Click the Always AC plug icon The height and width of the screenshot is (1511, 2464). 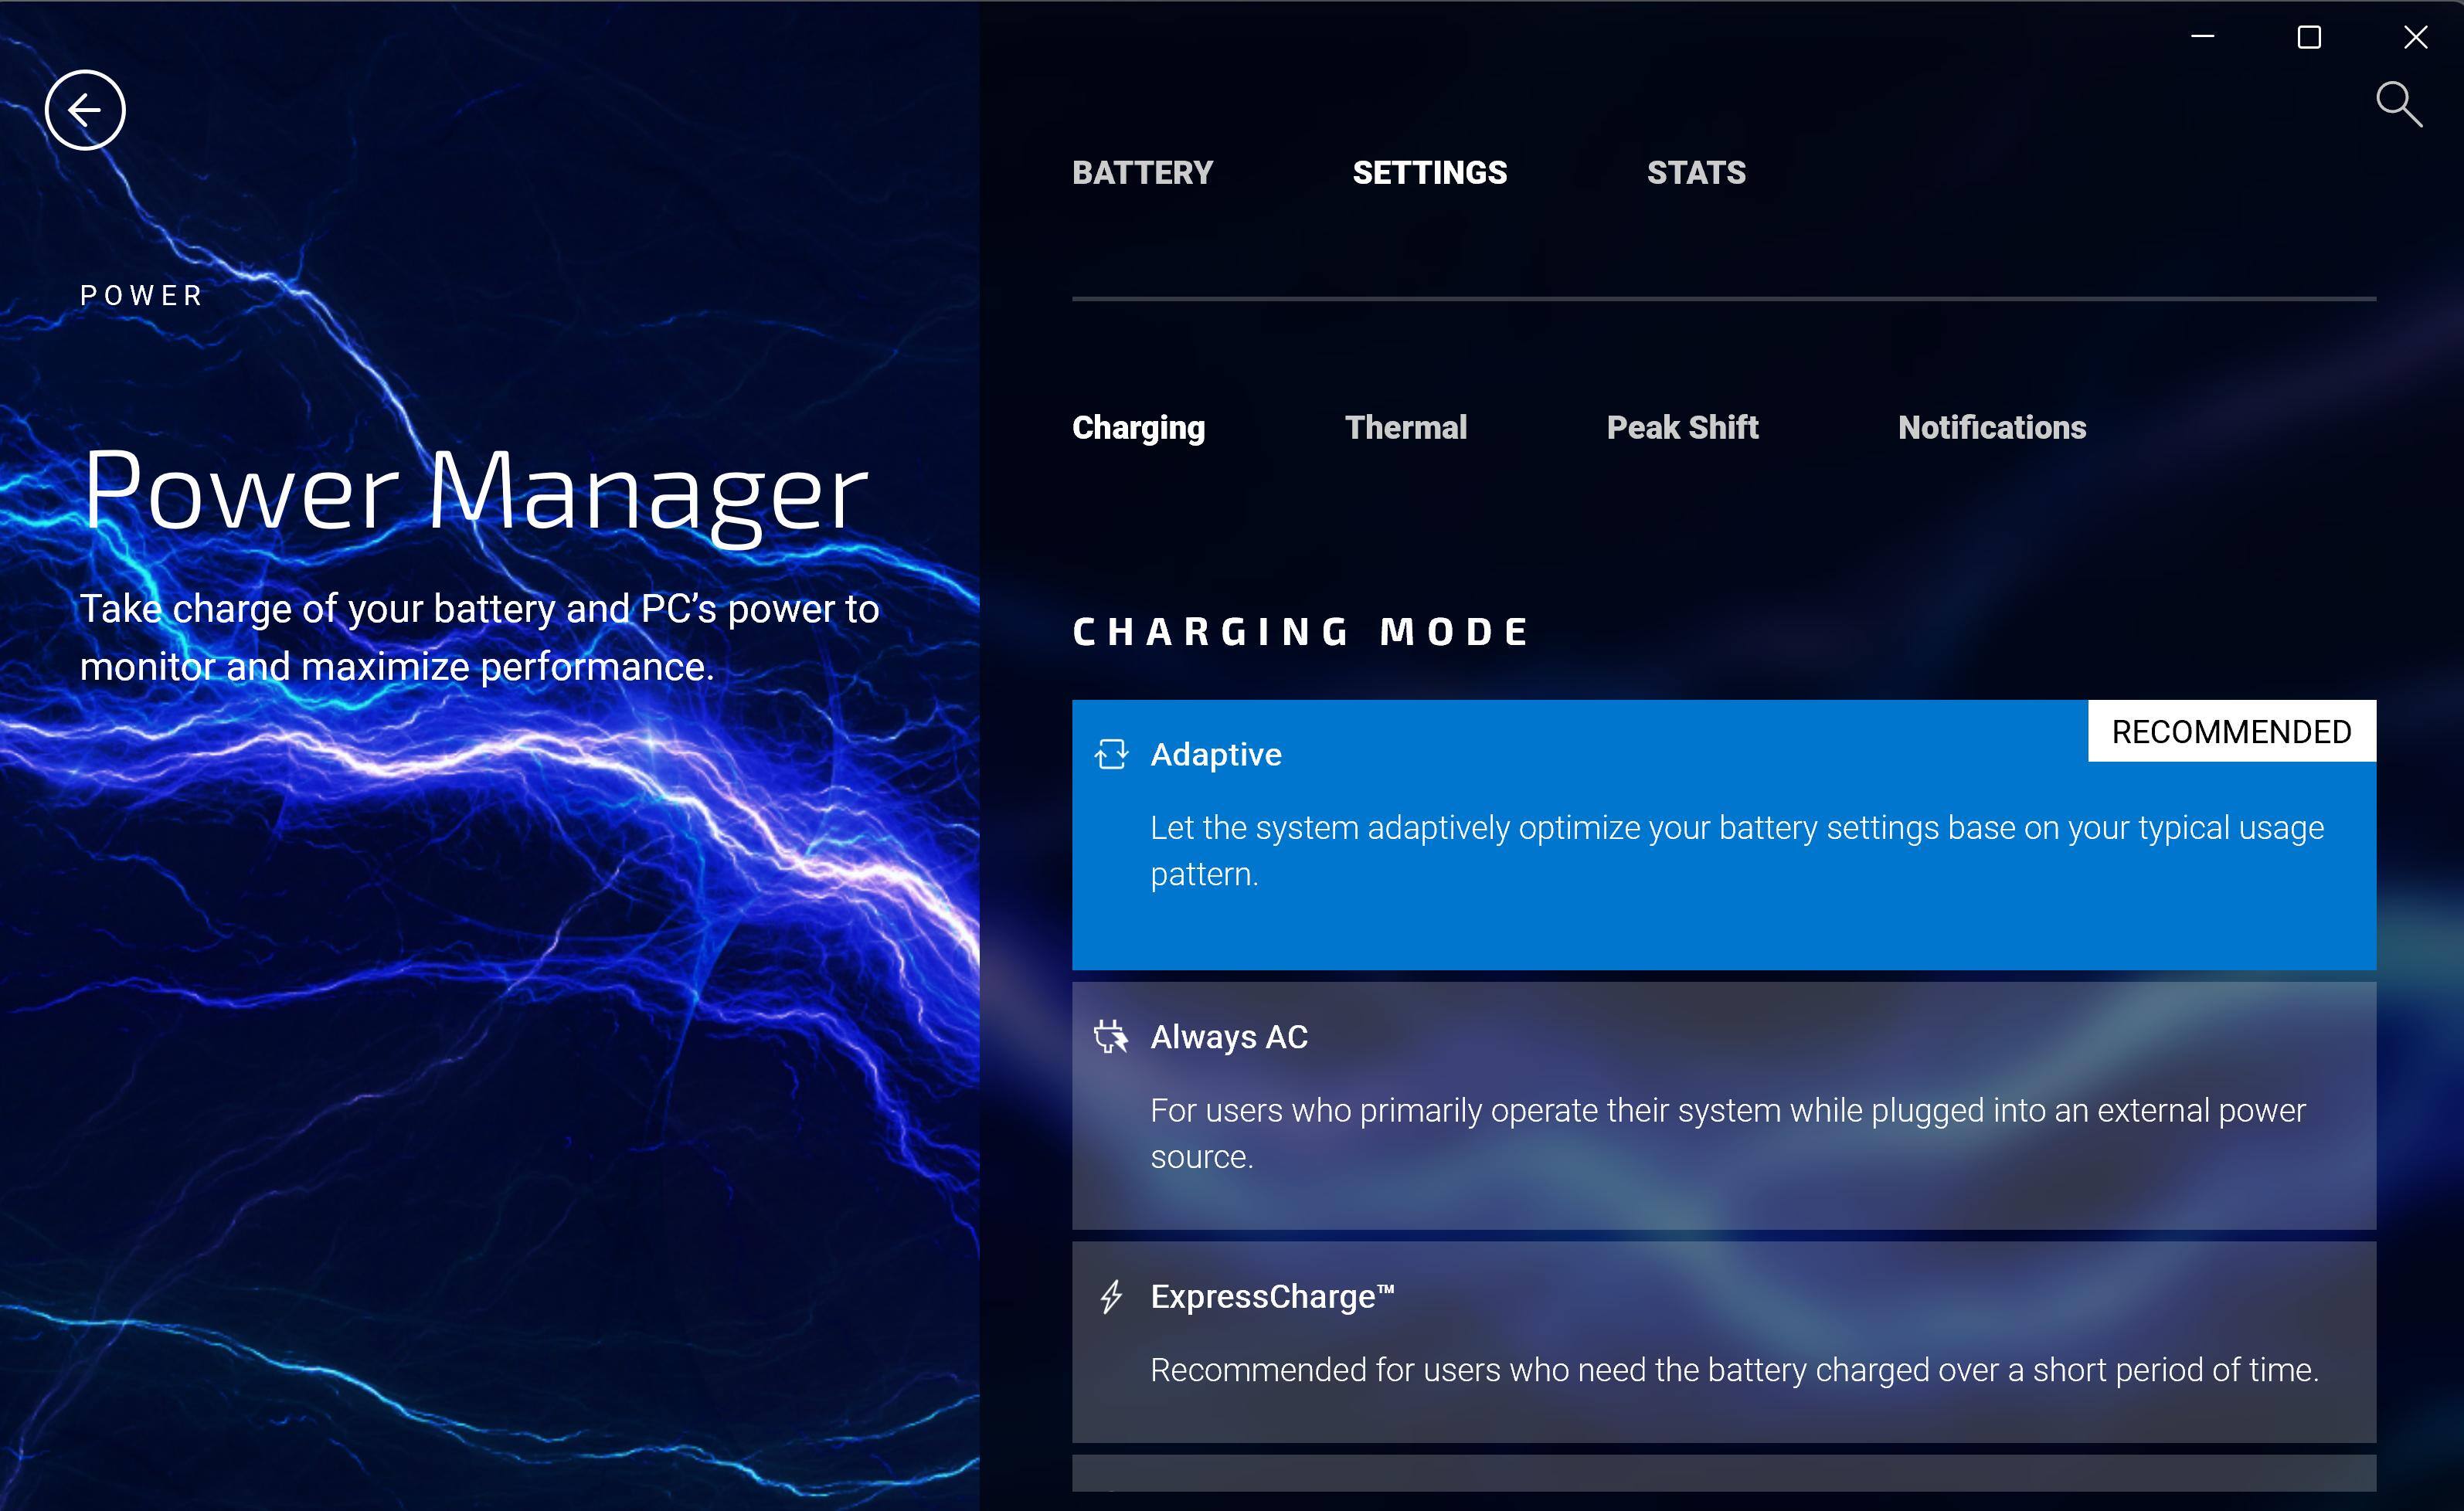click(x=1111, y=1037)
